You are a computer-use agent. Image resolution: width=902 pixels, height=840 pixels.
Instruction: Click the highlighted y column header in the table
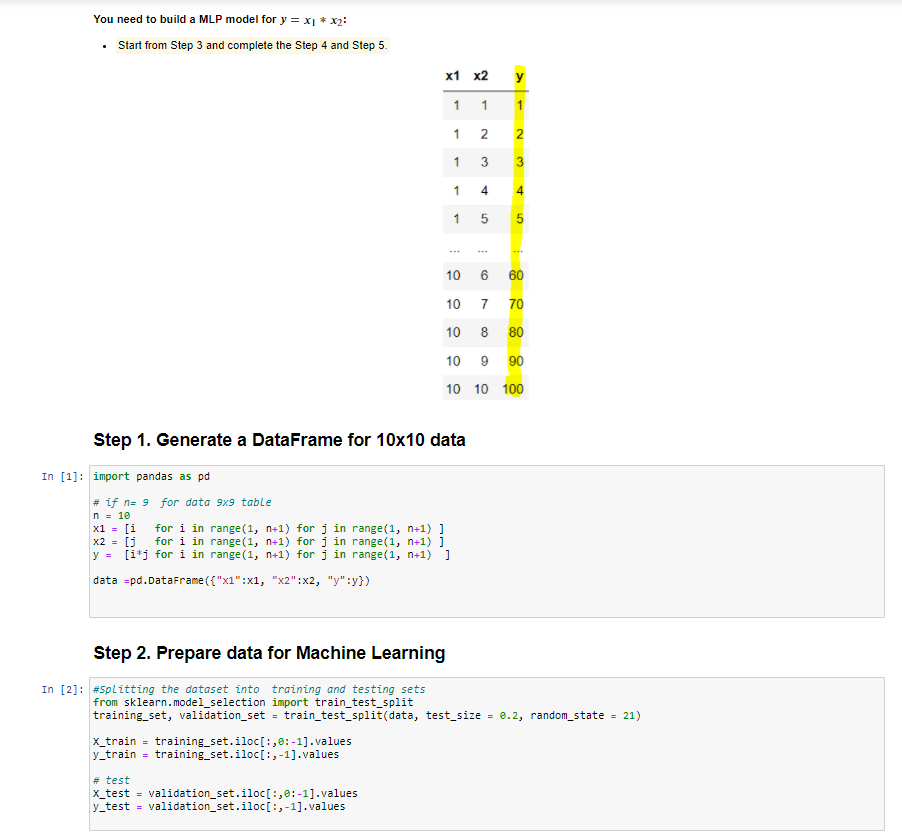click(518, 75)
